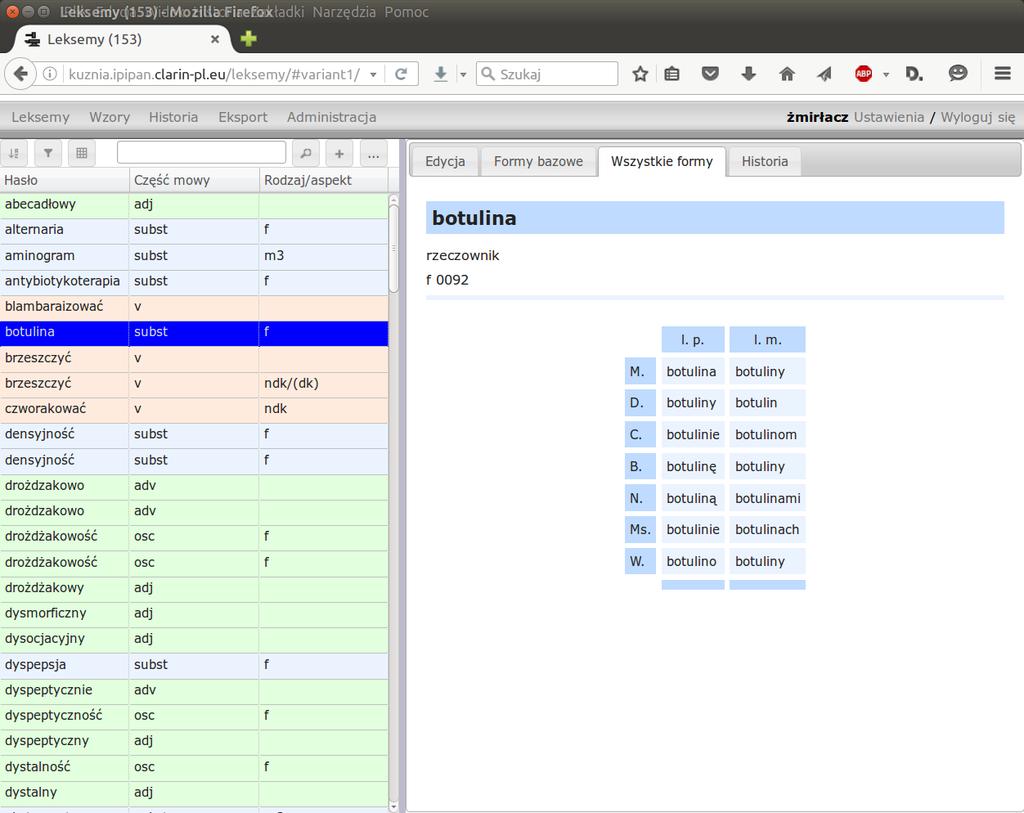Select the czworakować lexeme
1024x813 pixels.
(x=194, y=409)
